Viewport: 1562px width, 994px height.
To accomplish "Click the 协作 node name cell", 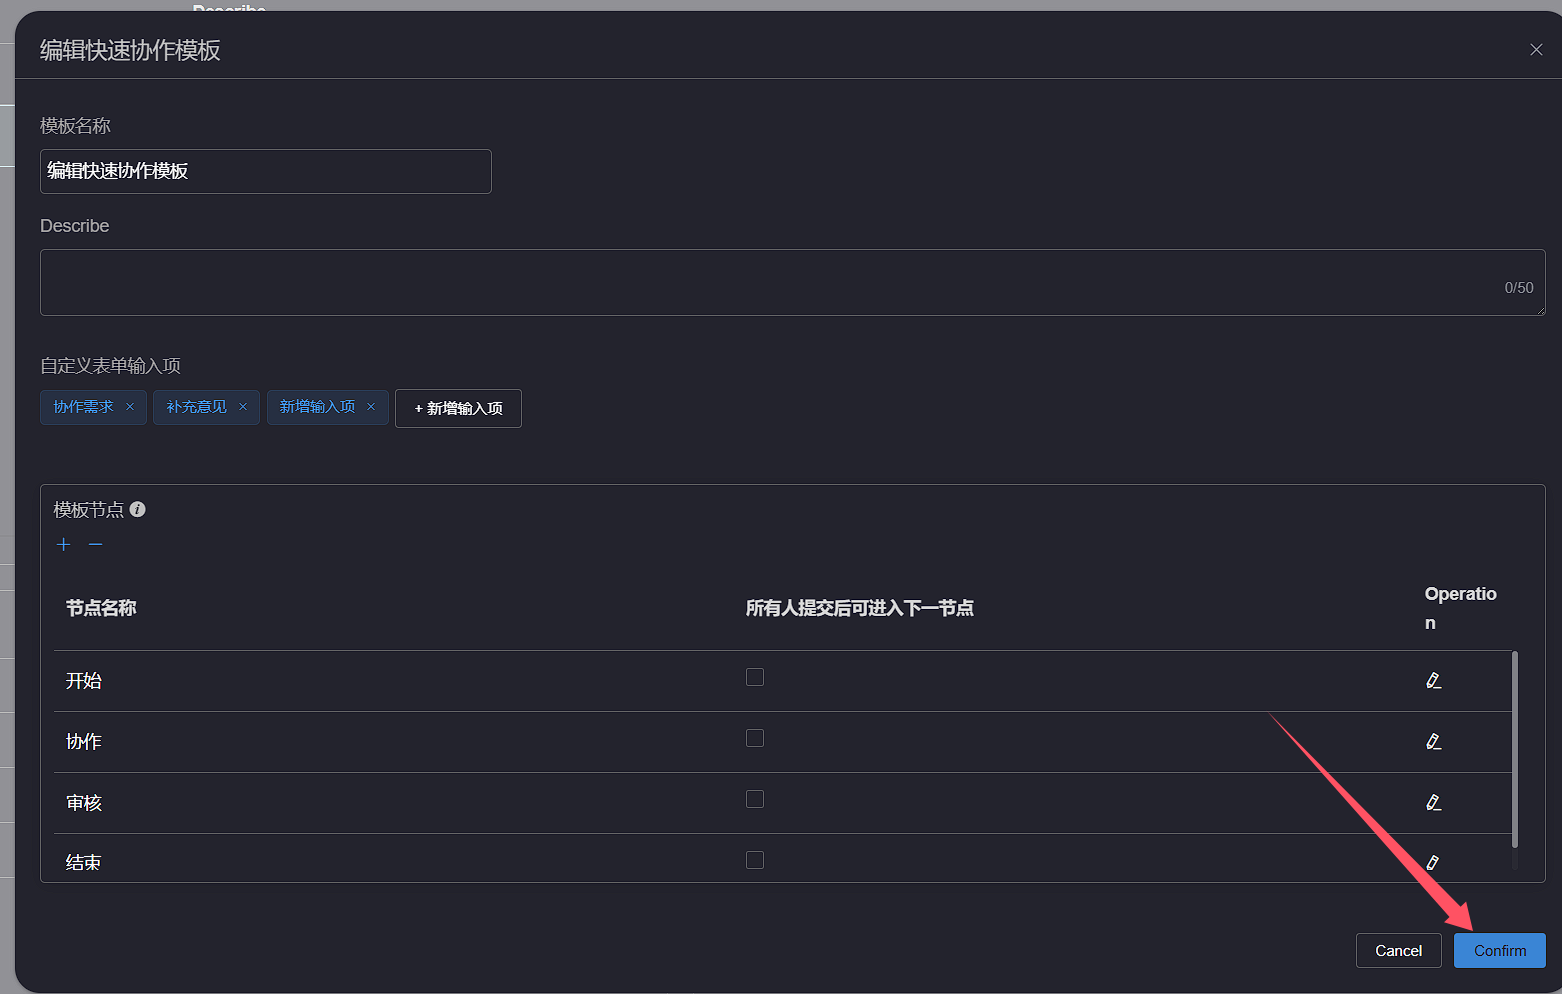I will [84, 742].
